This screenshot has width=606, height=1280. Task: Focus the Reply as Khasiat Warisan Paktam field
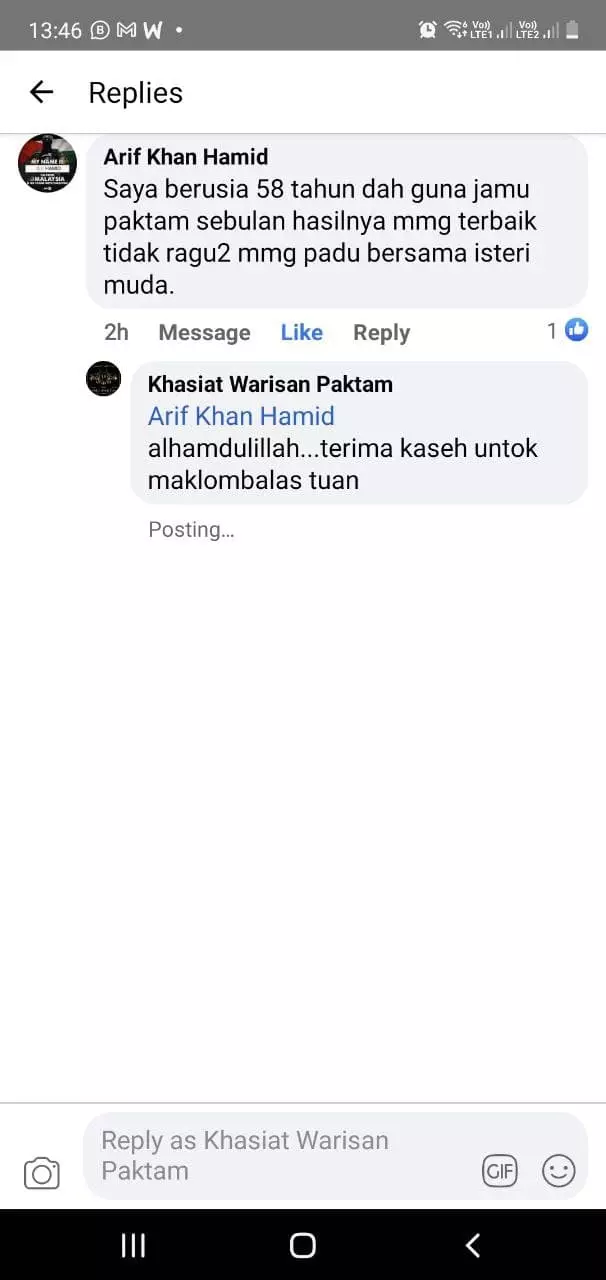tap(285, 1155)
